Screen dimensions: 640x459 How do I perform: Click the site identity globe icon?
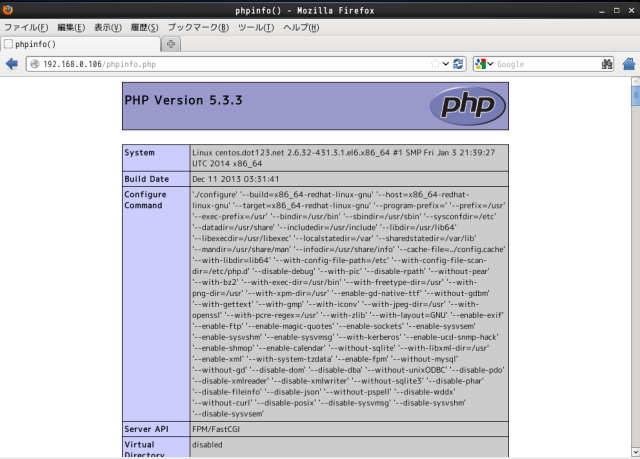pyautogui.click(x=35, y=64)
